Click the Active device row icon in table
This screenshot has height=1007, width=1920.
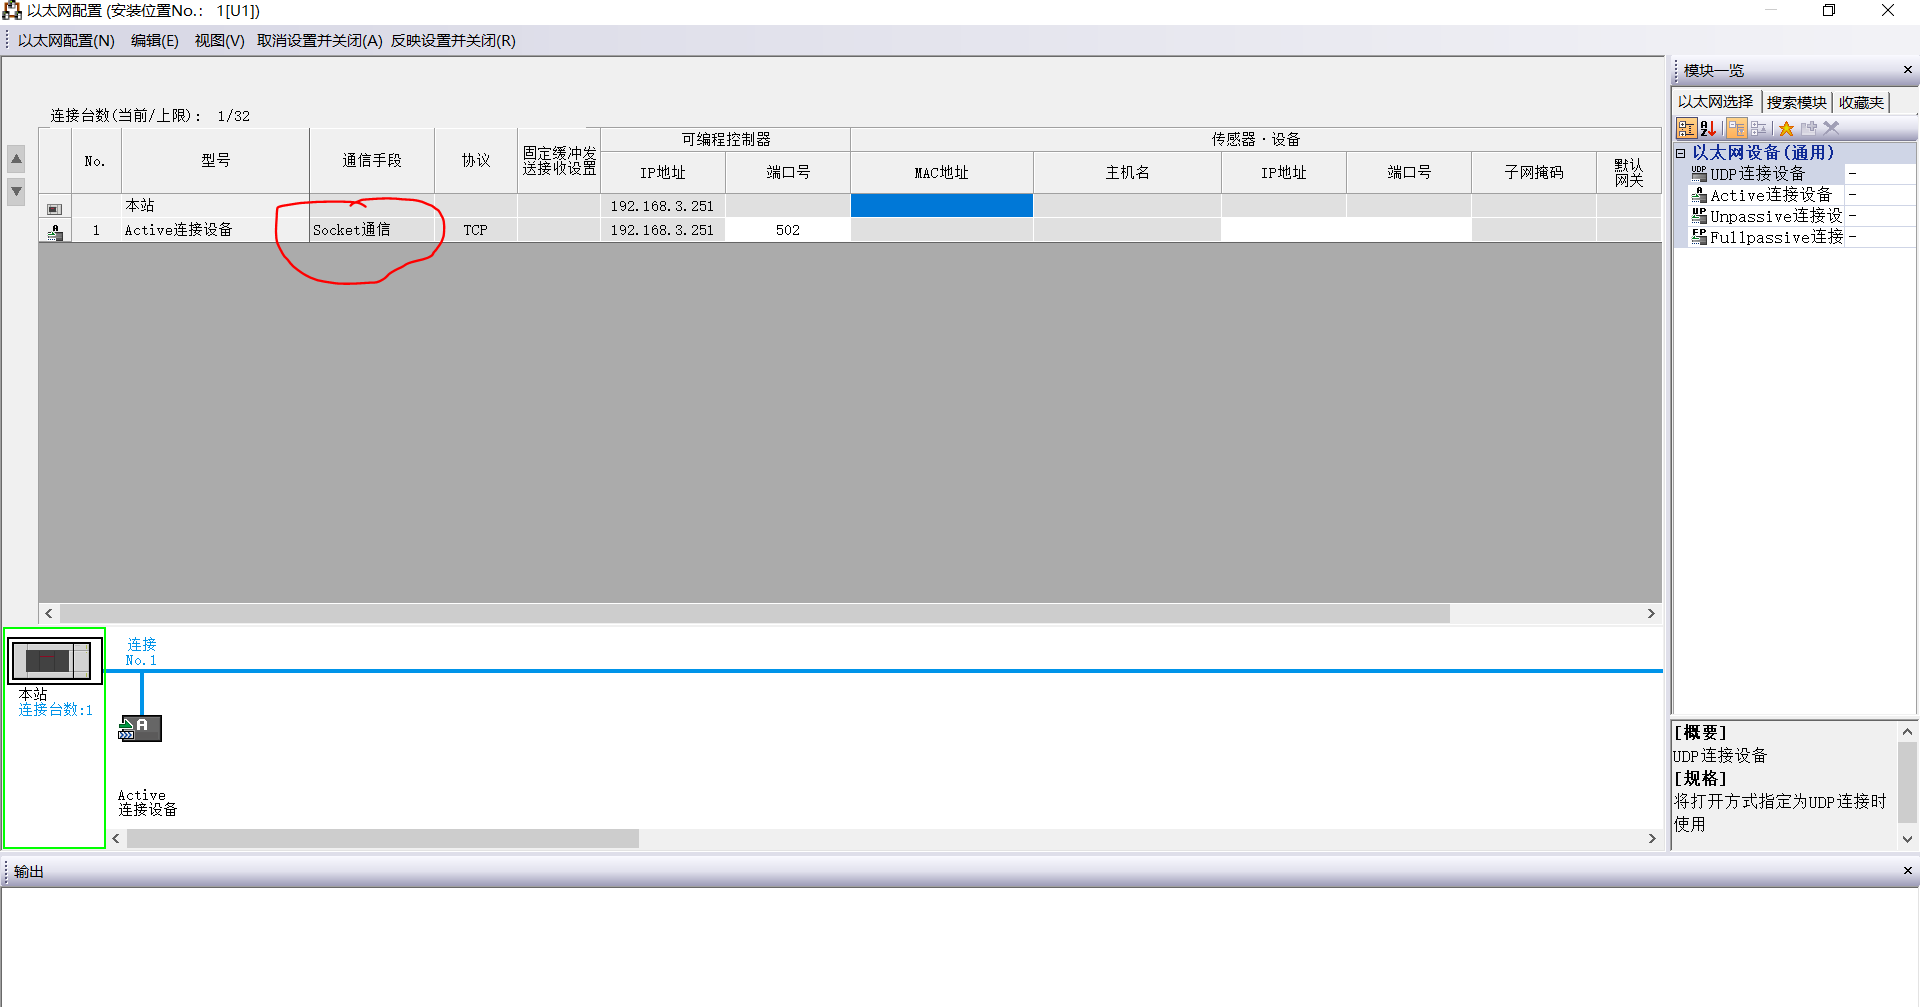point(55,231)
